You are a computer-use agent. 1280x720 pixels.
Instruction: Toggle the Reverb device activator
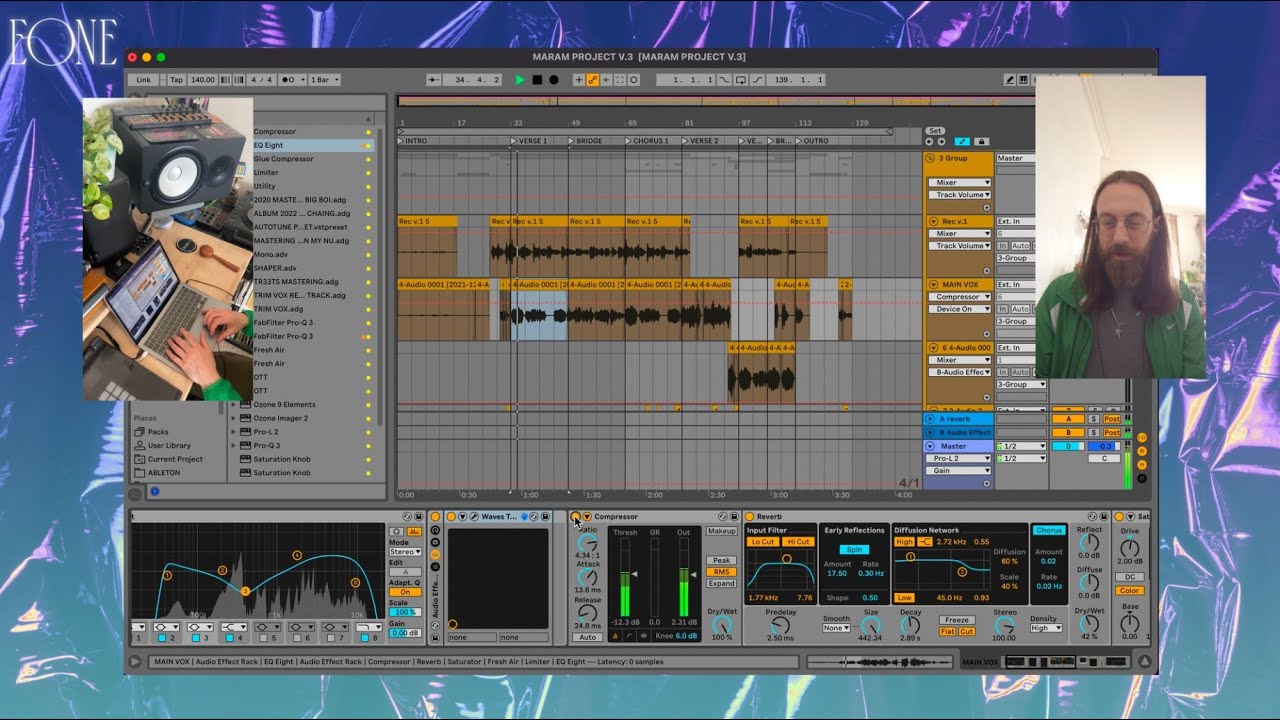[750, 517]
